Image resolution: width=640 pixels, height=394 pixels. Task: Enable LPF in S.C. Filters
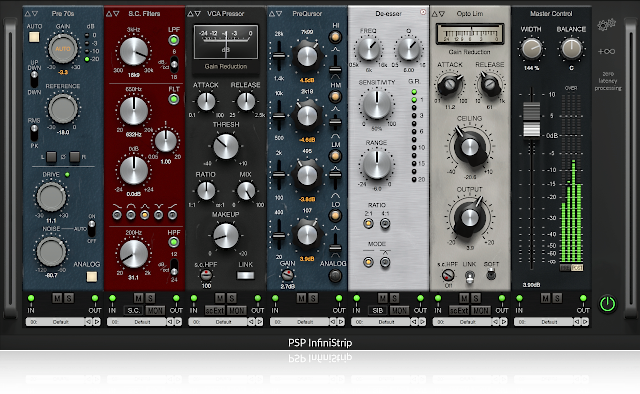pyautogui.click(x=173, y=40)
